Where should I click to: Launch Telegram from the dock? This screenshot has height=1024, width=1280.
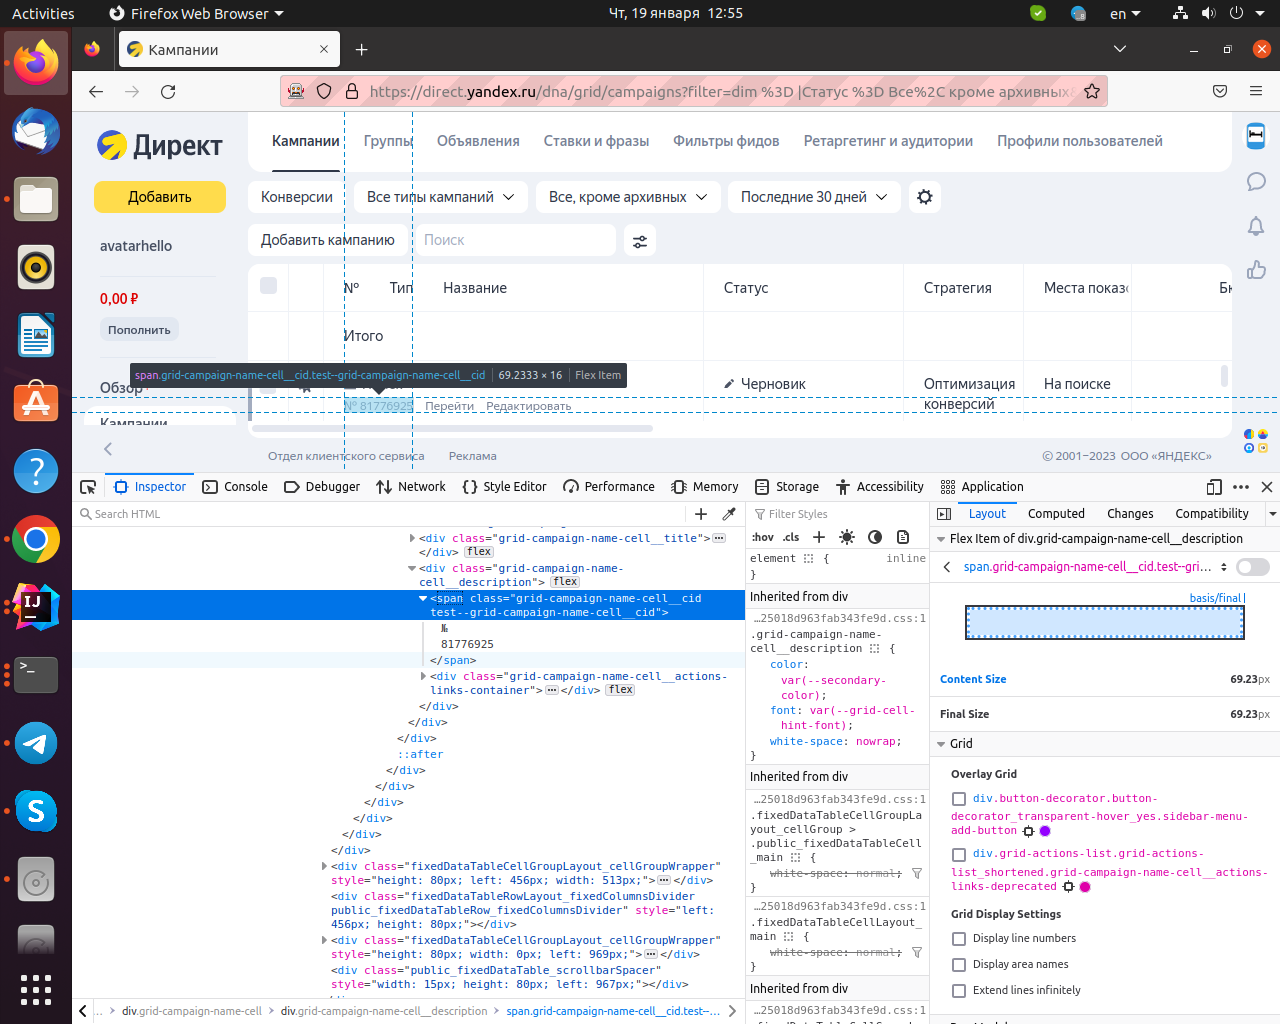click(36, 743)
